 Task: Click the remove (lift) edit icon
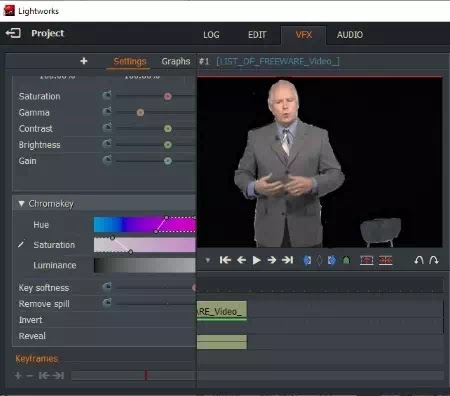(x=366, y=260)
